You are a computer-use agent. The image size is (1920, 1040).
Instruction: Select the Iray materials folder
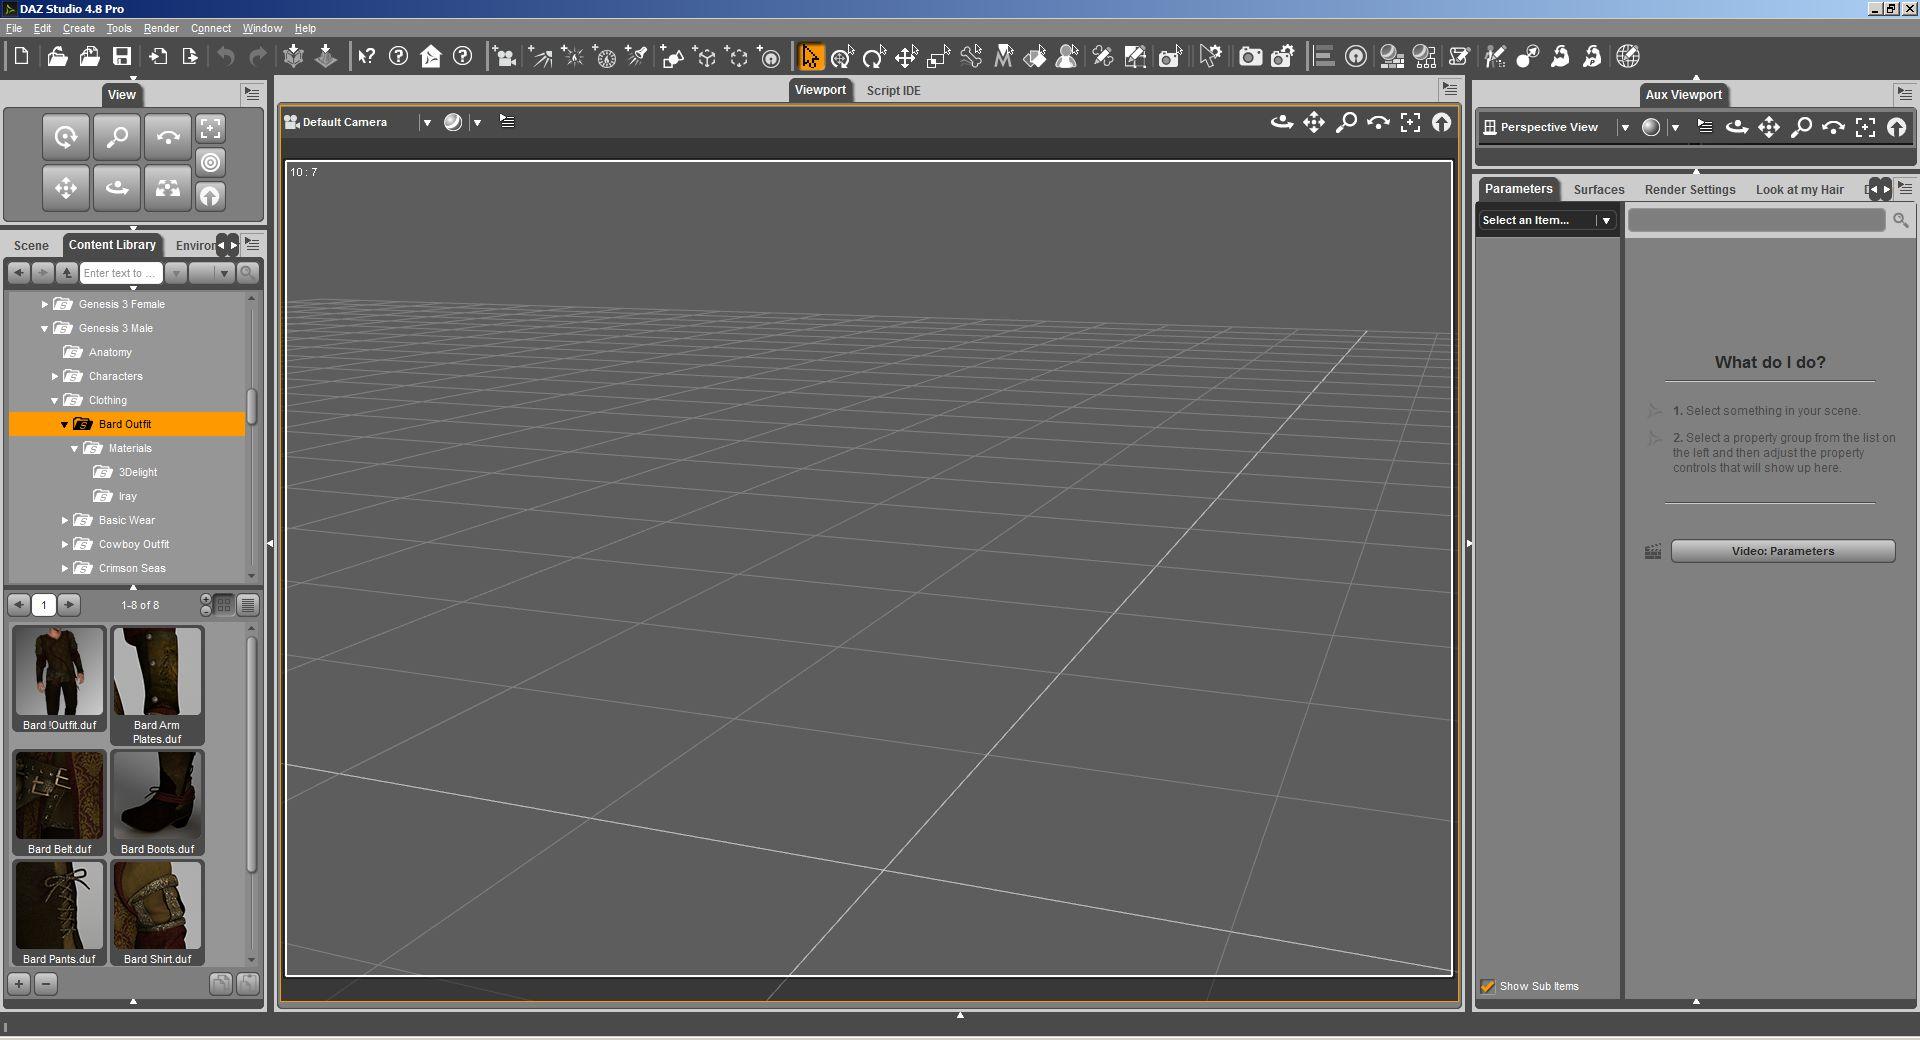(x=127, y=496)
